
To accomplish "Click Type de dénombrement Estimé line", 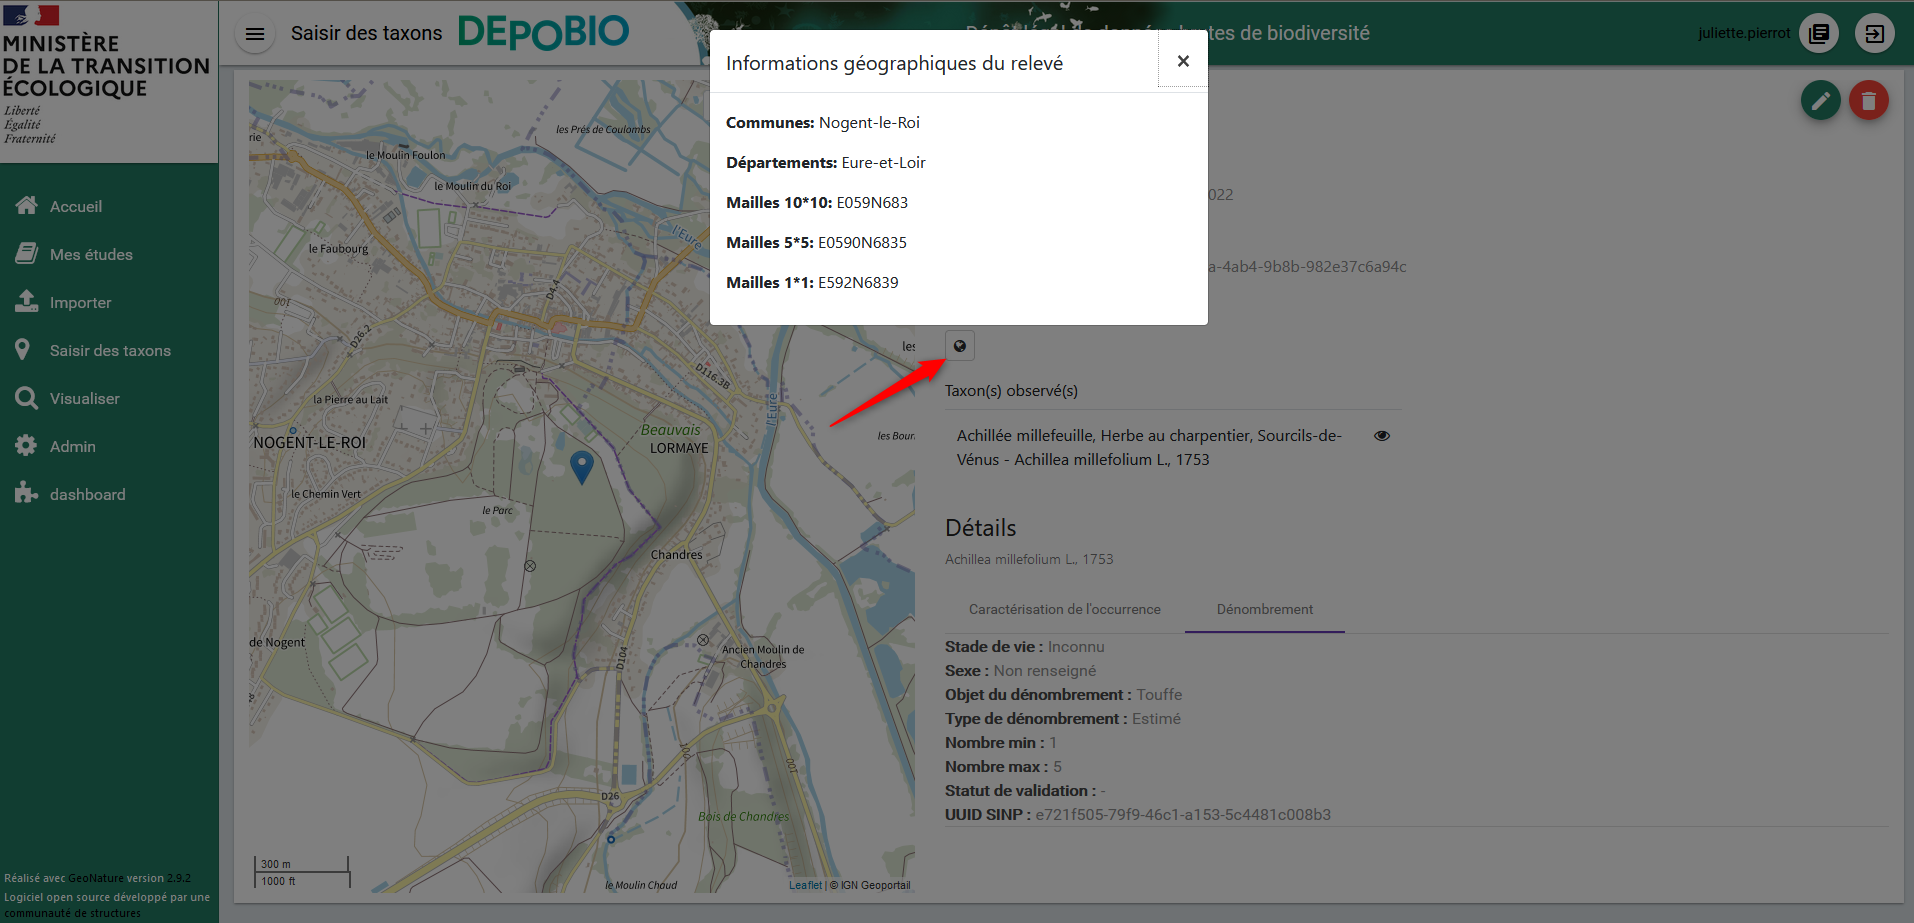I will (1063, 719).
